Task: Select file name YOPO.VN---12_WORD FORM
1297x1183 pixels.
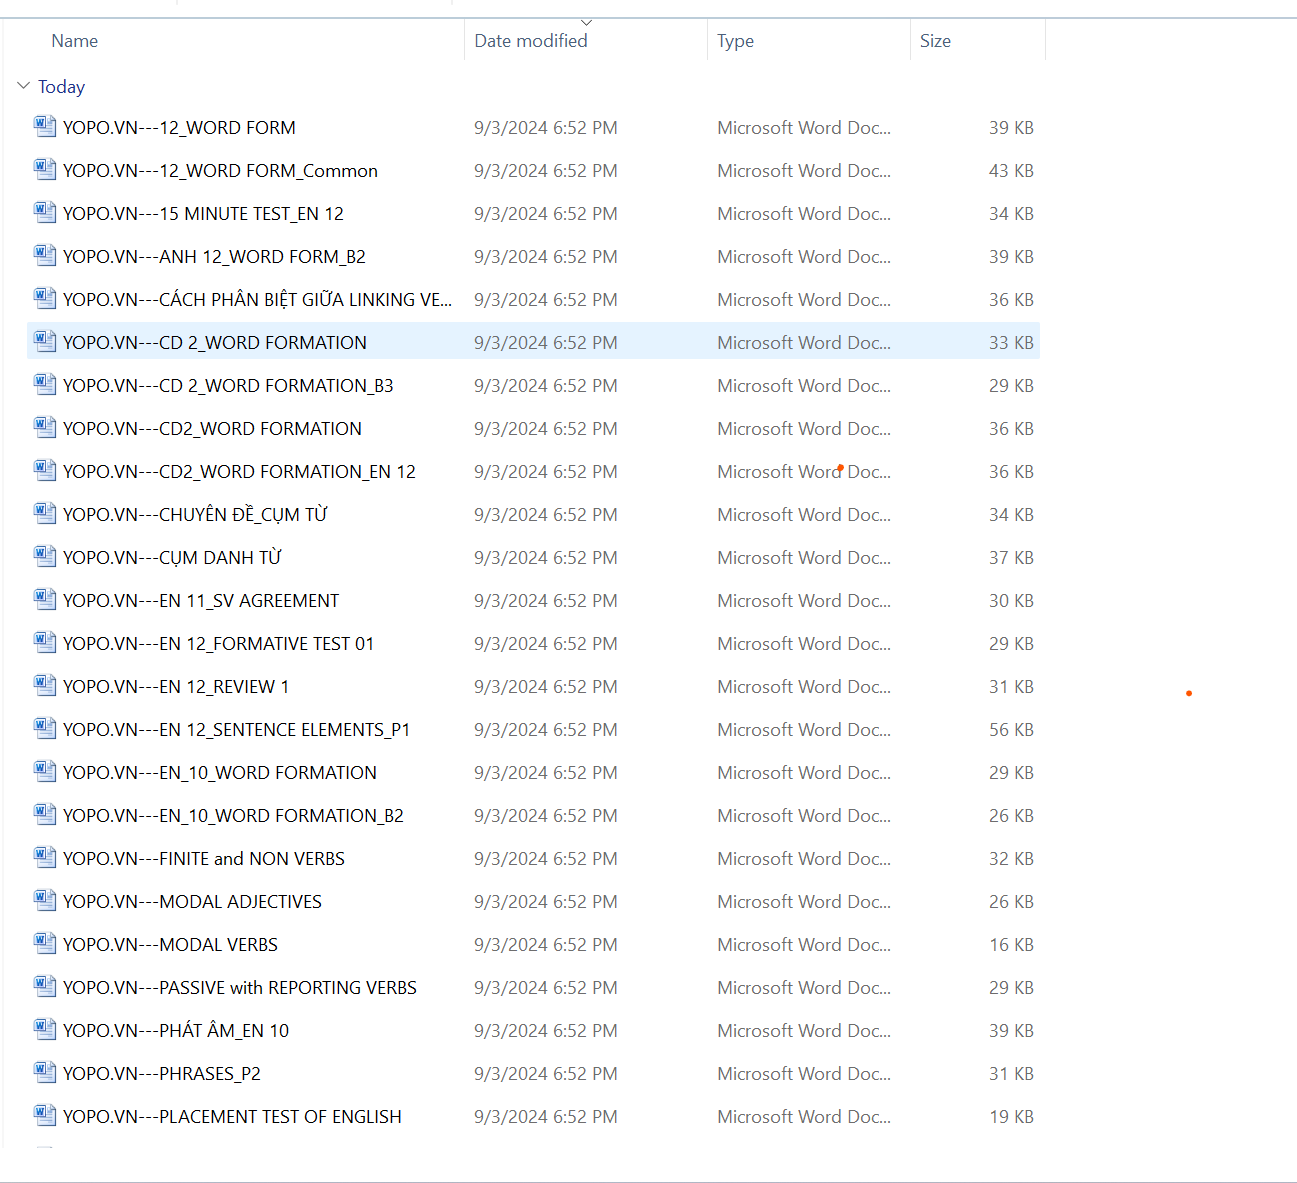Action: [179, 128]
